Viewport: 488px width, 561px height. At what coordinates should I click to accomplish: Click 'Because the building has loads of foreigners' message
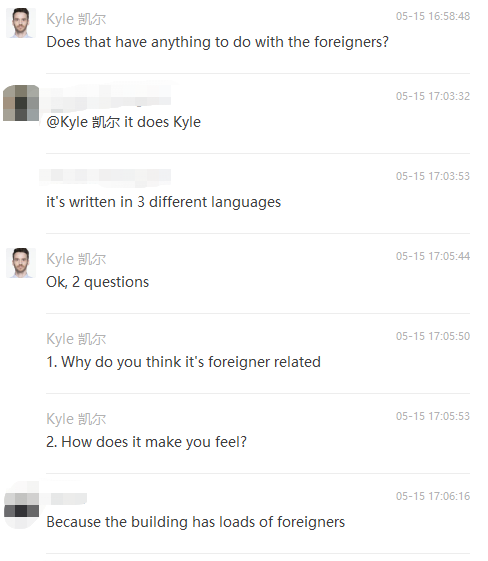pos(196,522)
